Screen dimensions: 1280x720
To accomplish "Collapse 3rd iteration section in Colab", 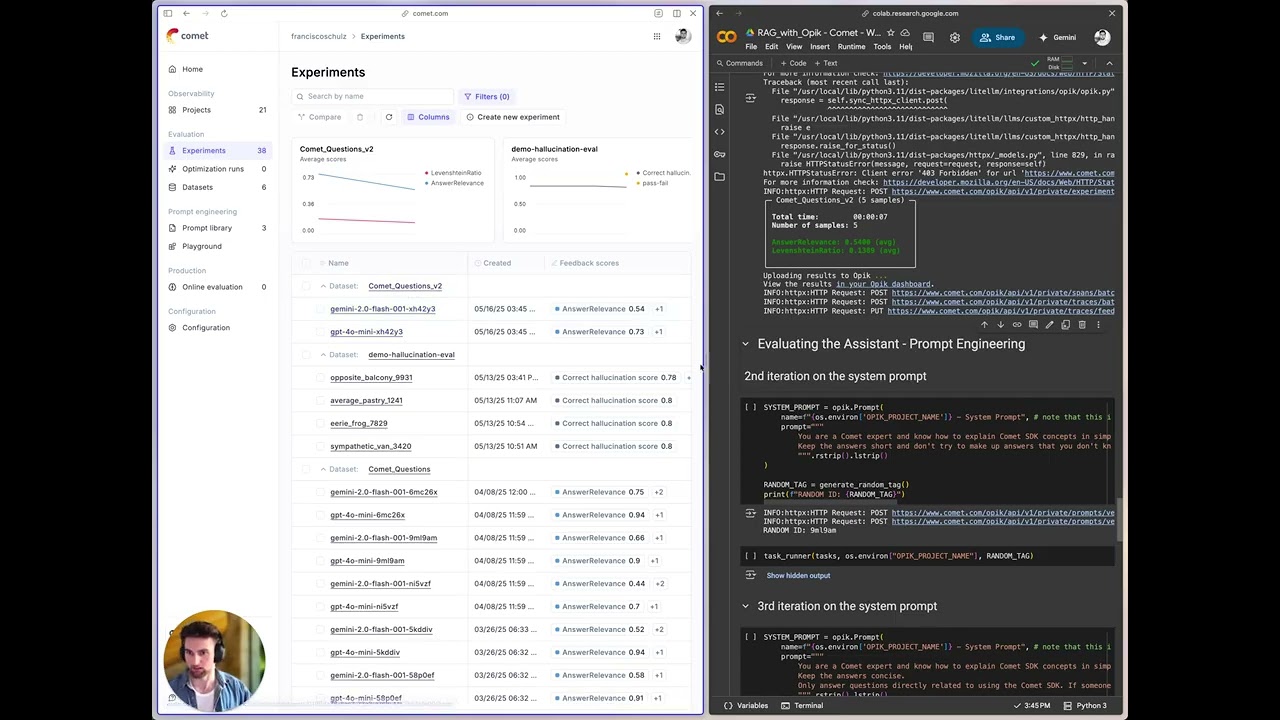I will tap(745, 606).
